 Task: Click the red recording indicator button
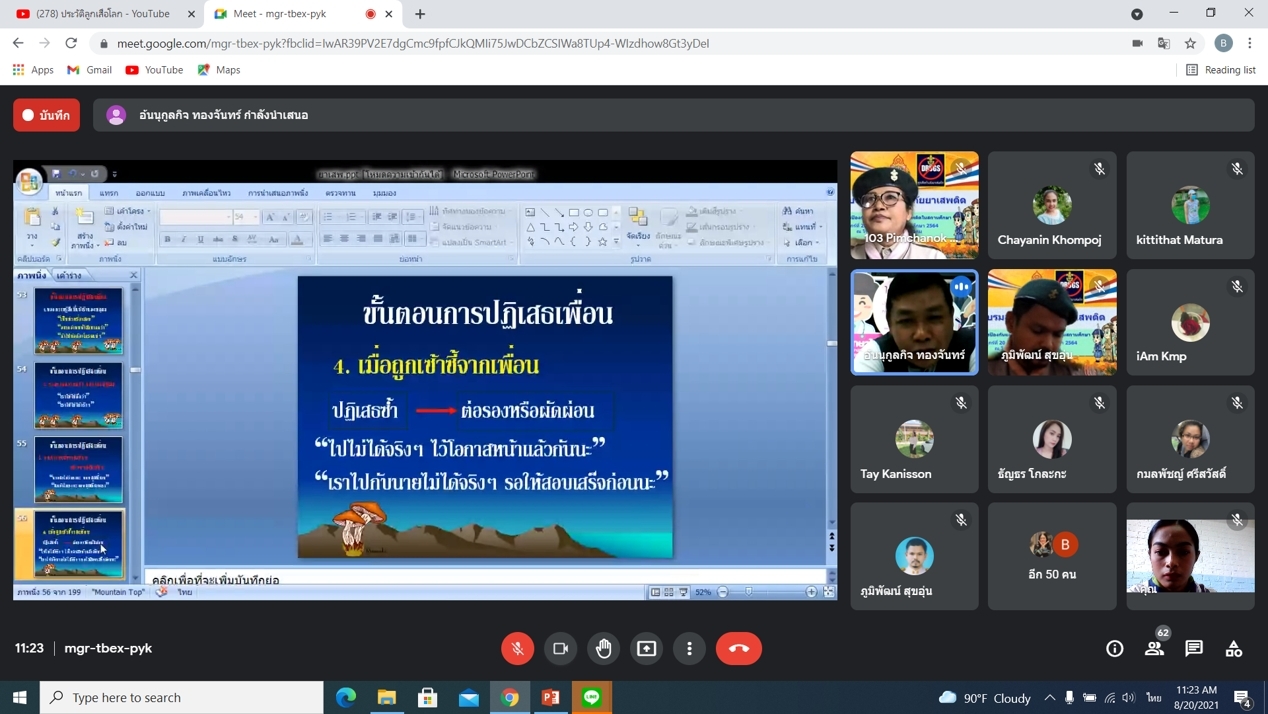tap(47, 115)
